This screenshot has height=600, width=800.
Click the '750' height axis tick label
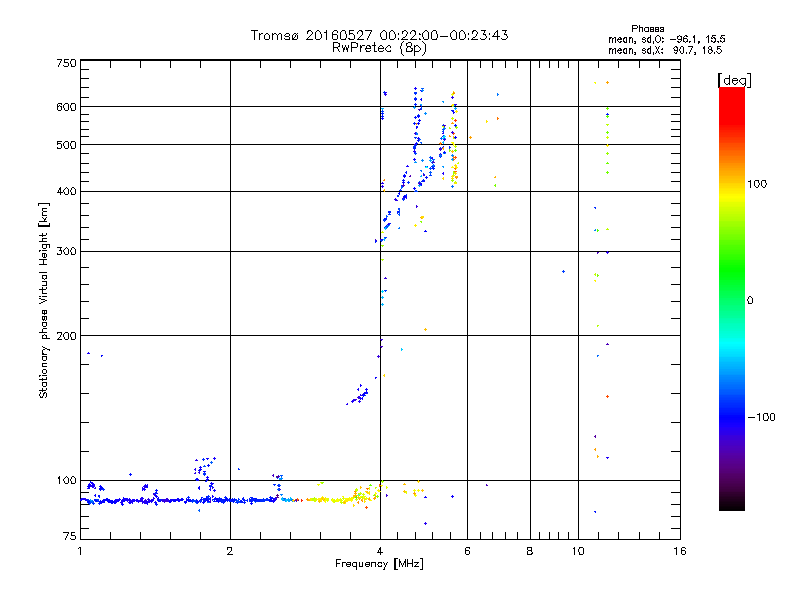tap(66, 63)
